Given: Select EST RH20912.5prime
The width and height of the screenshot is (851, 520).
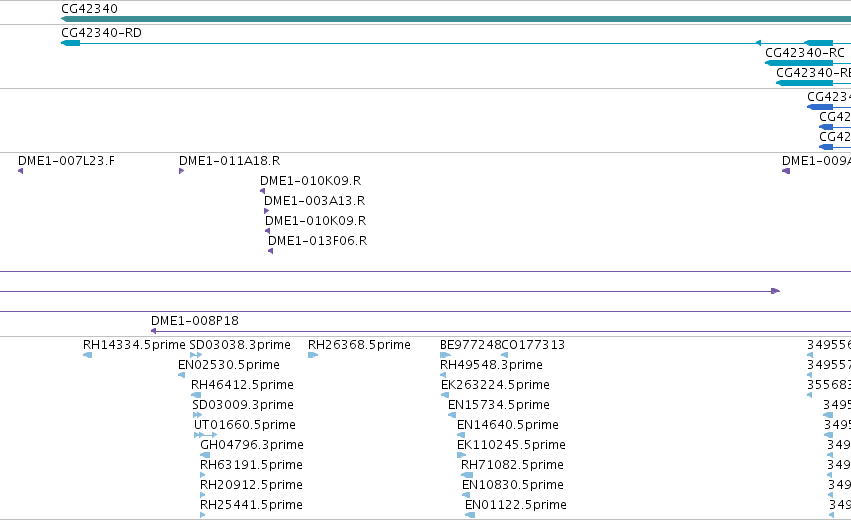Looking at the screenshot, I should coord(251,485).
